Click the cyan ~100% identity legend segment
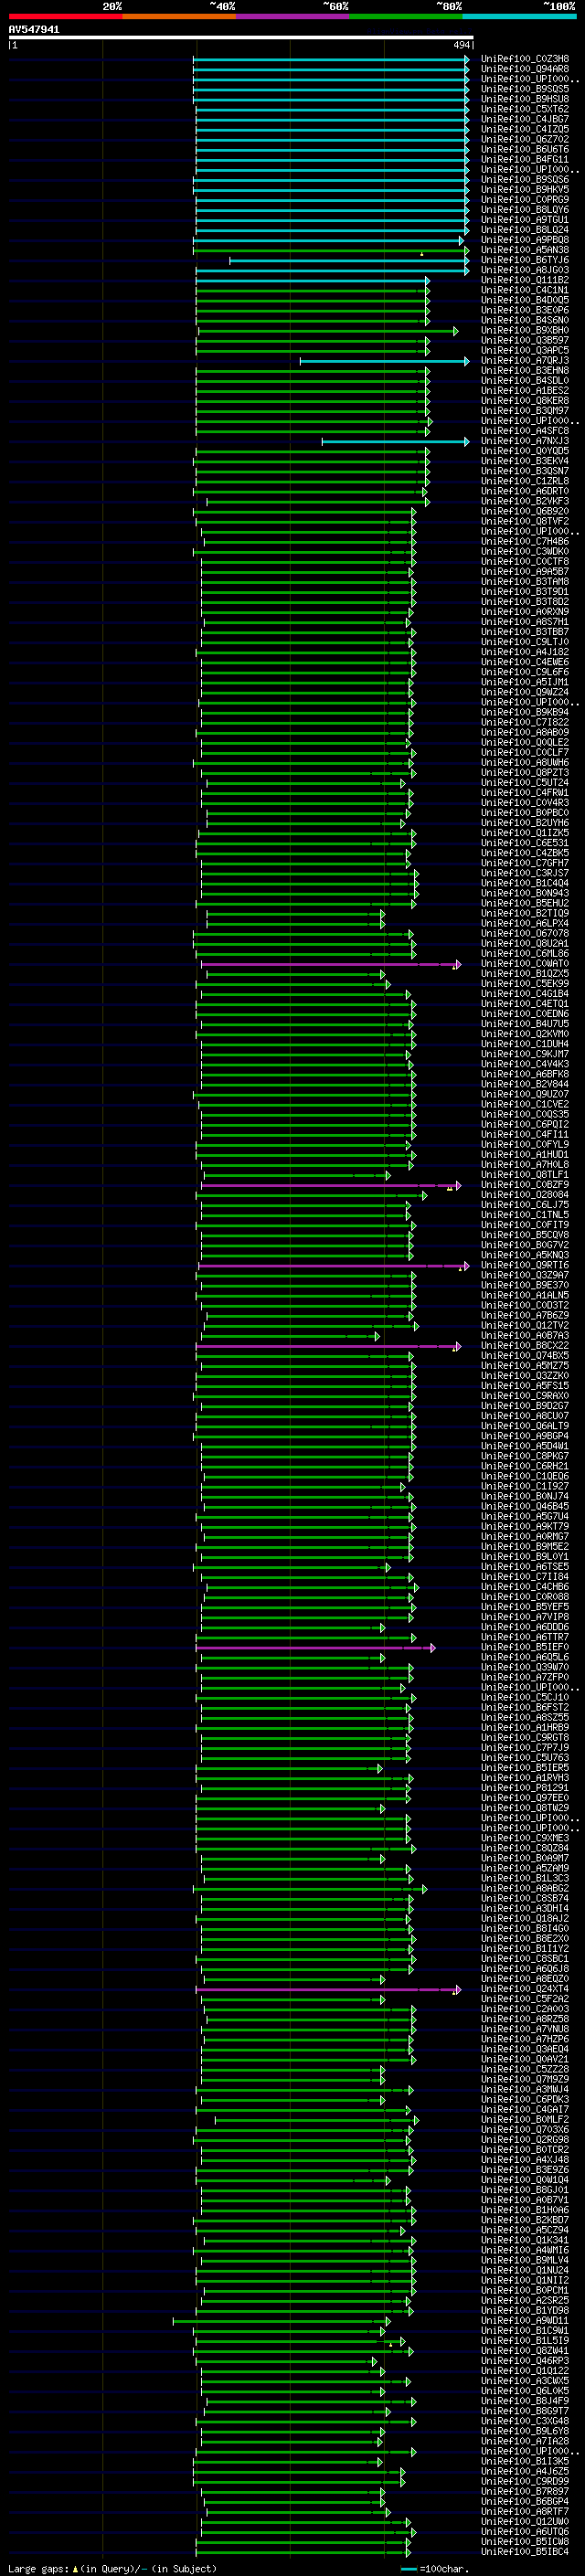This screenshot has height=2576, width=585. click(x=519, y=16)
